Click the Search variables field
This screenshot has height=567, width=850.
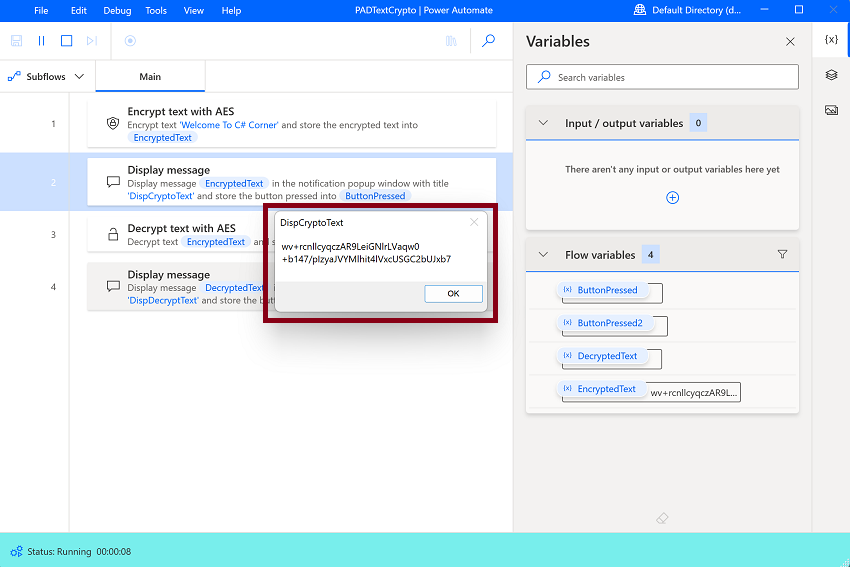[662, 77]
